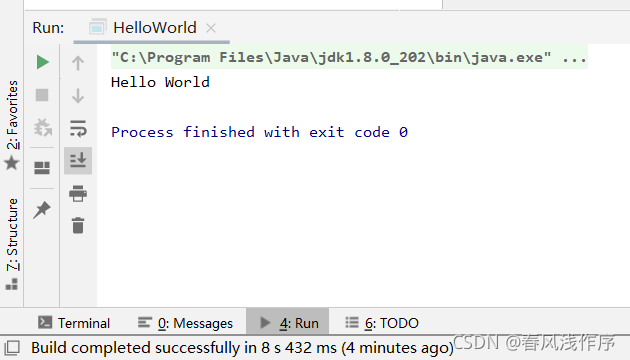Click the TODO tab's list icon

(352, 322)
